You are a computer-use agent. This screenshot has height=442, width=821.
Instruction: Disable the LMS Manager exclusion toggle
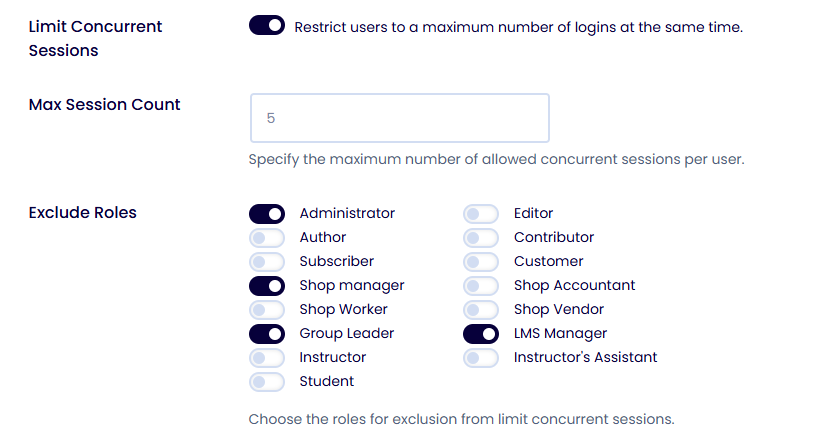pyautogui.click(x=481, y=333)
